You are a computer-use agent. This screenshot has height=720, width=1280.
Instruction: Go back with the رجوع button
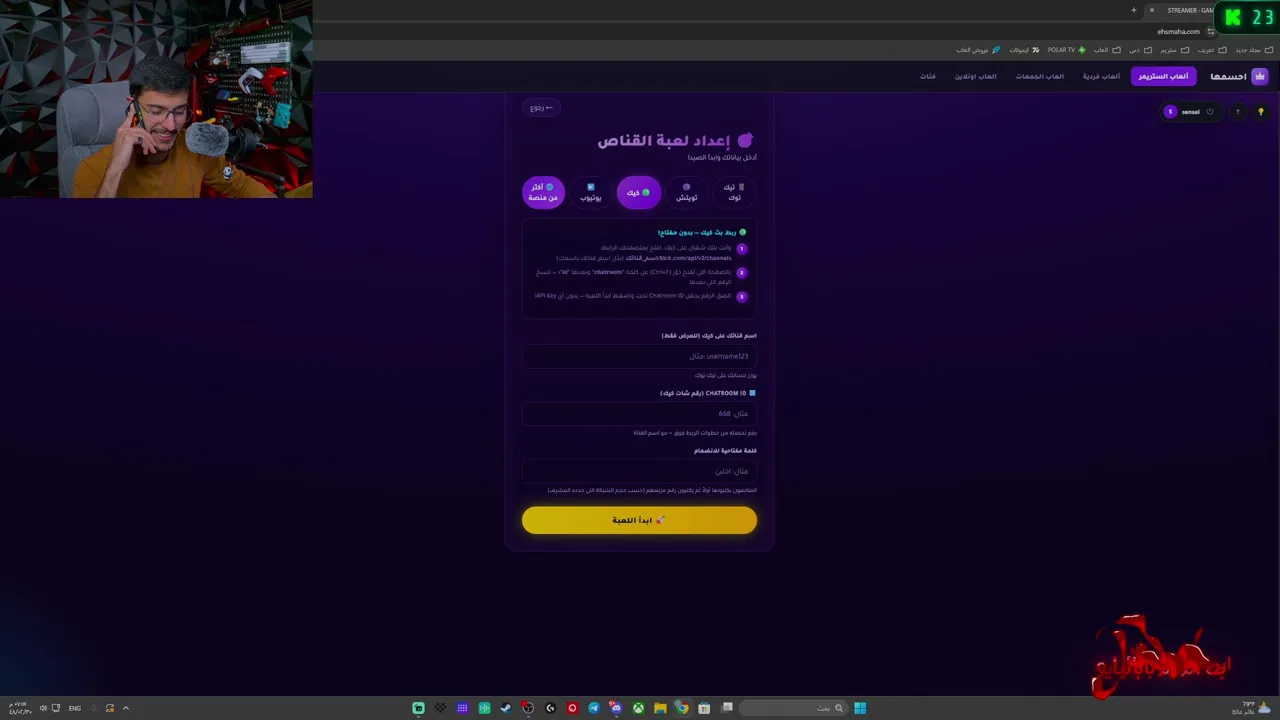point(542,107)
